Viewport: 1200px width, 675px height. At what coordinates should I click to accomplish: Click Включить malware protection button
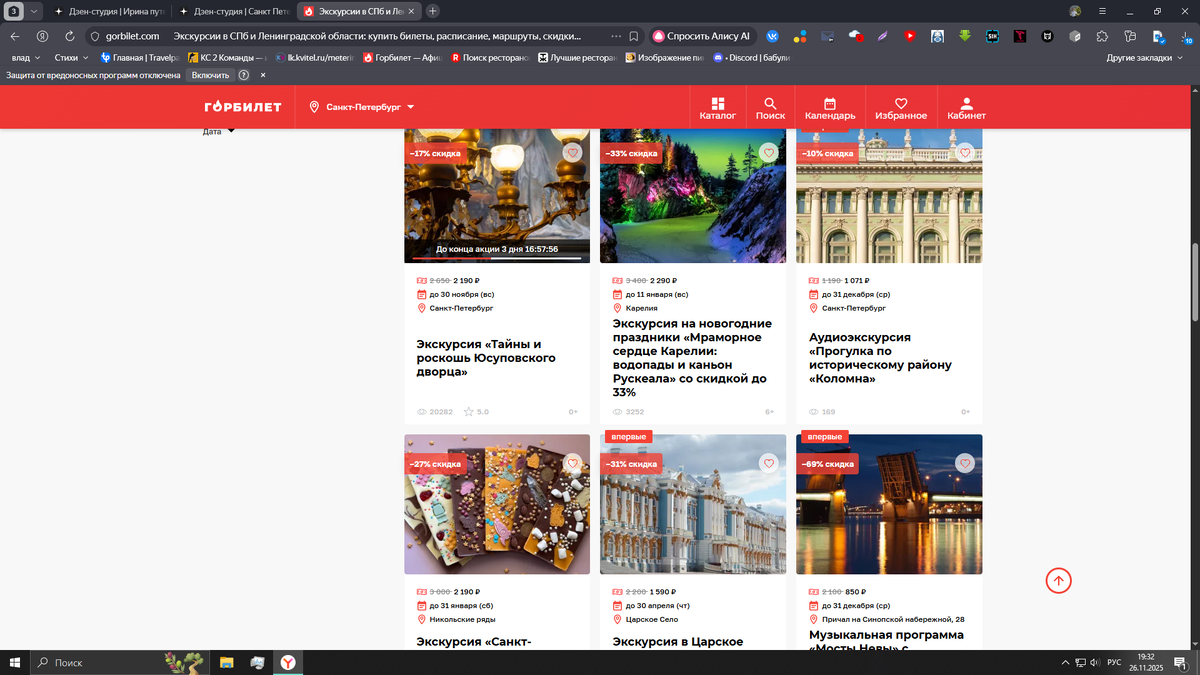tap(210, 75)
